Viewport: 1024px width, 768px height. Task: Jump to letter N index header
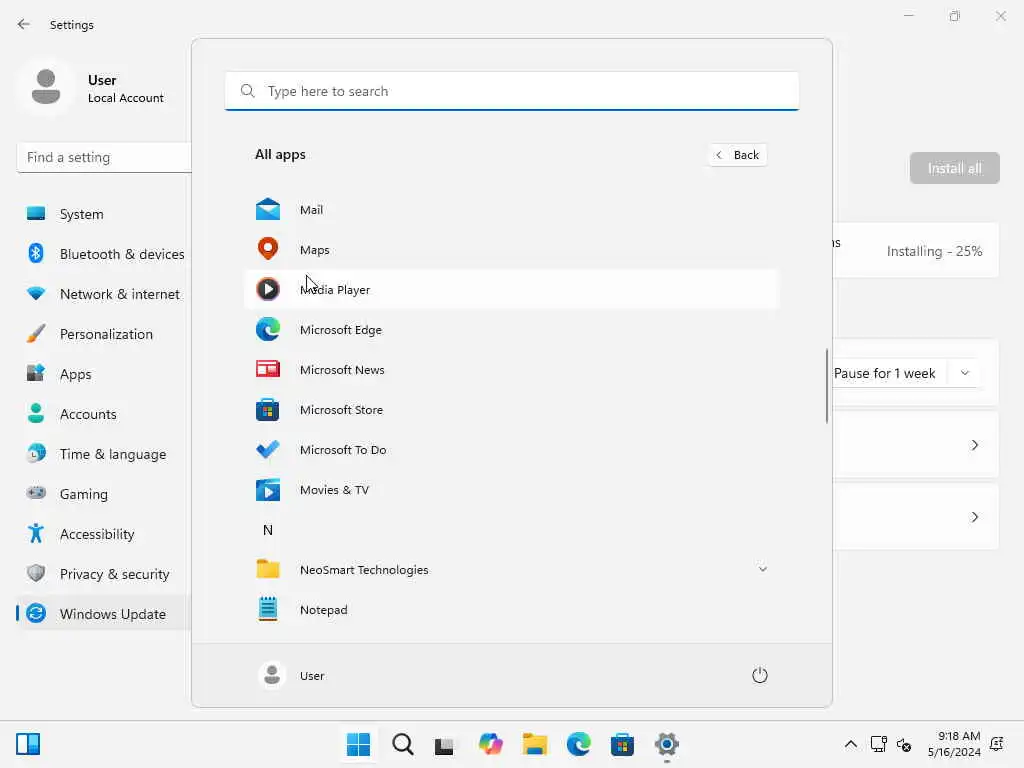point(268,530)
